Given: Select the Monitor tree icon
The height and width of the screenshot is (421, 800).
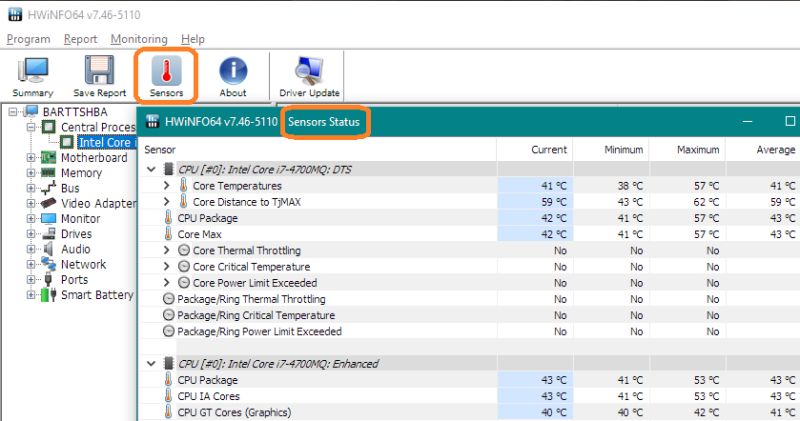Looking at the screenshot, I should point(48,218).
